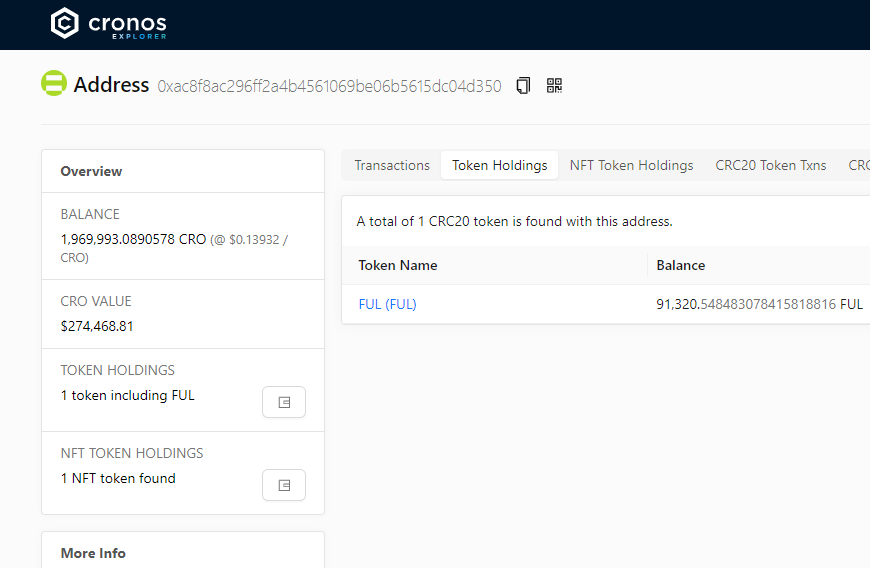
Task: Go to the CRC20 Token Txns tab
Action: (771, 165)
